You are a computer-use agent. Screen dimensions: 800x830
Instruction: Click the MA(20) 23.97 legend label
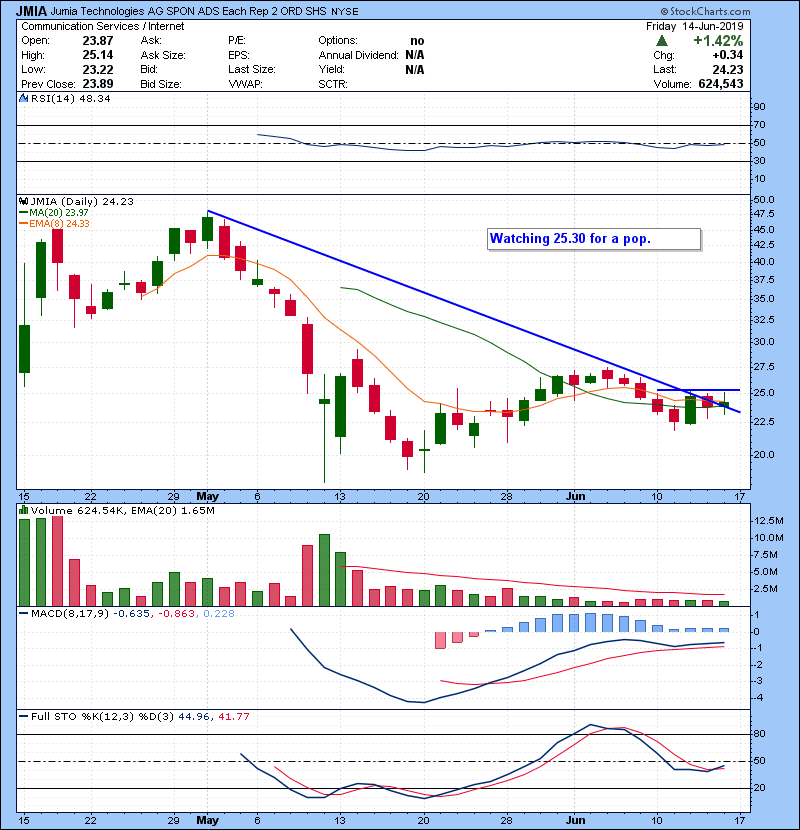(x=58, y=212)
